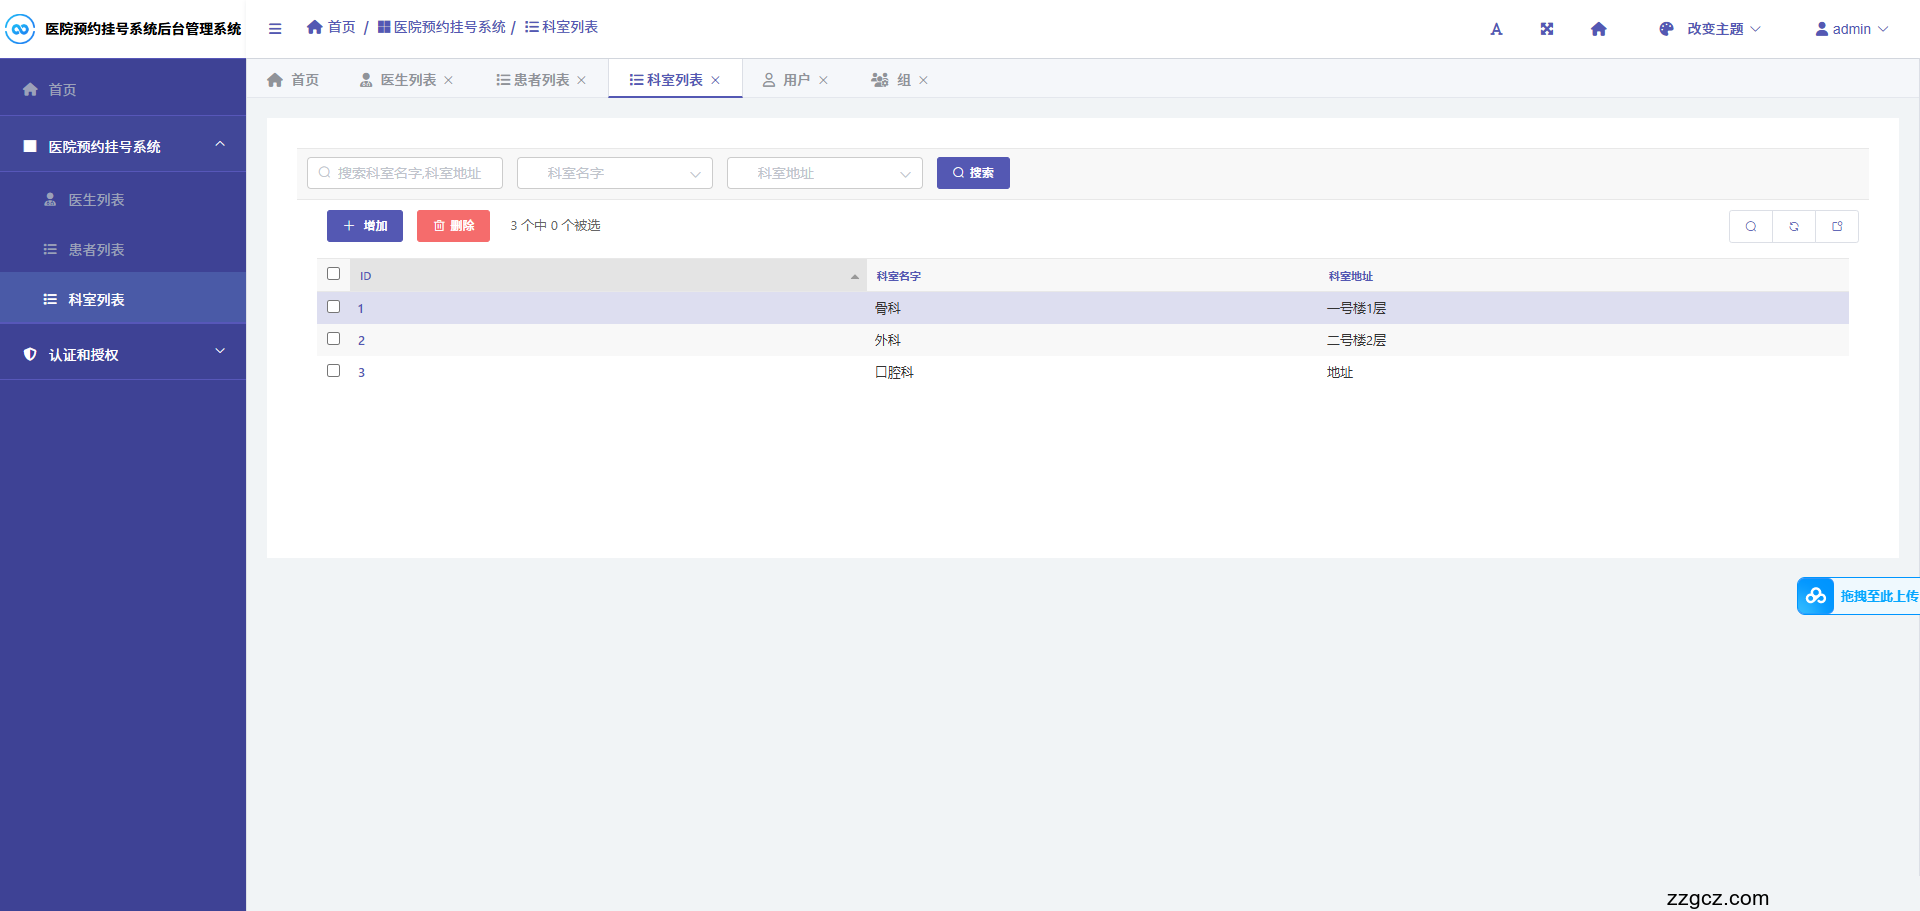Viewport: 1920px width, 911px height.
Task: Click the hamburger menu collapse icon
Action: click(275, 29)
